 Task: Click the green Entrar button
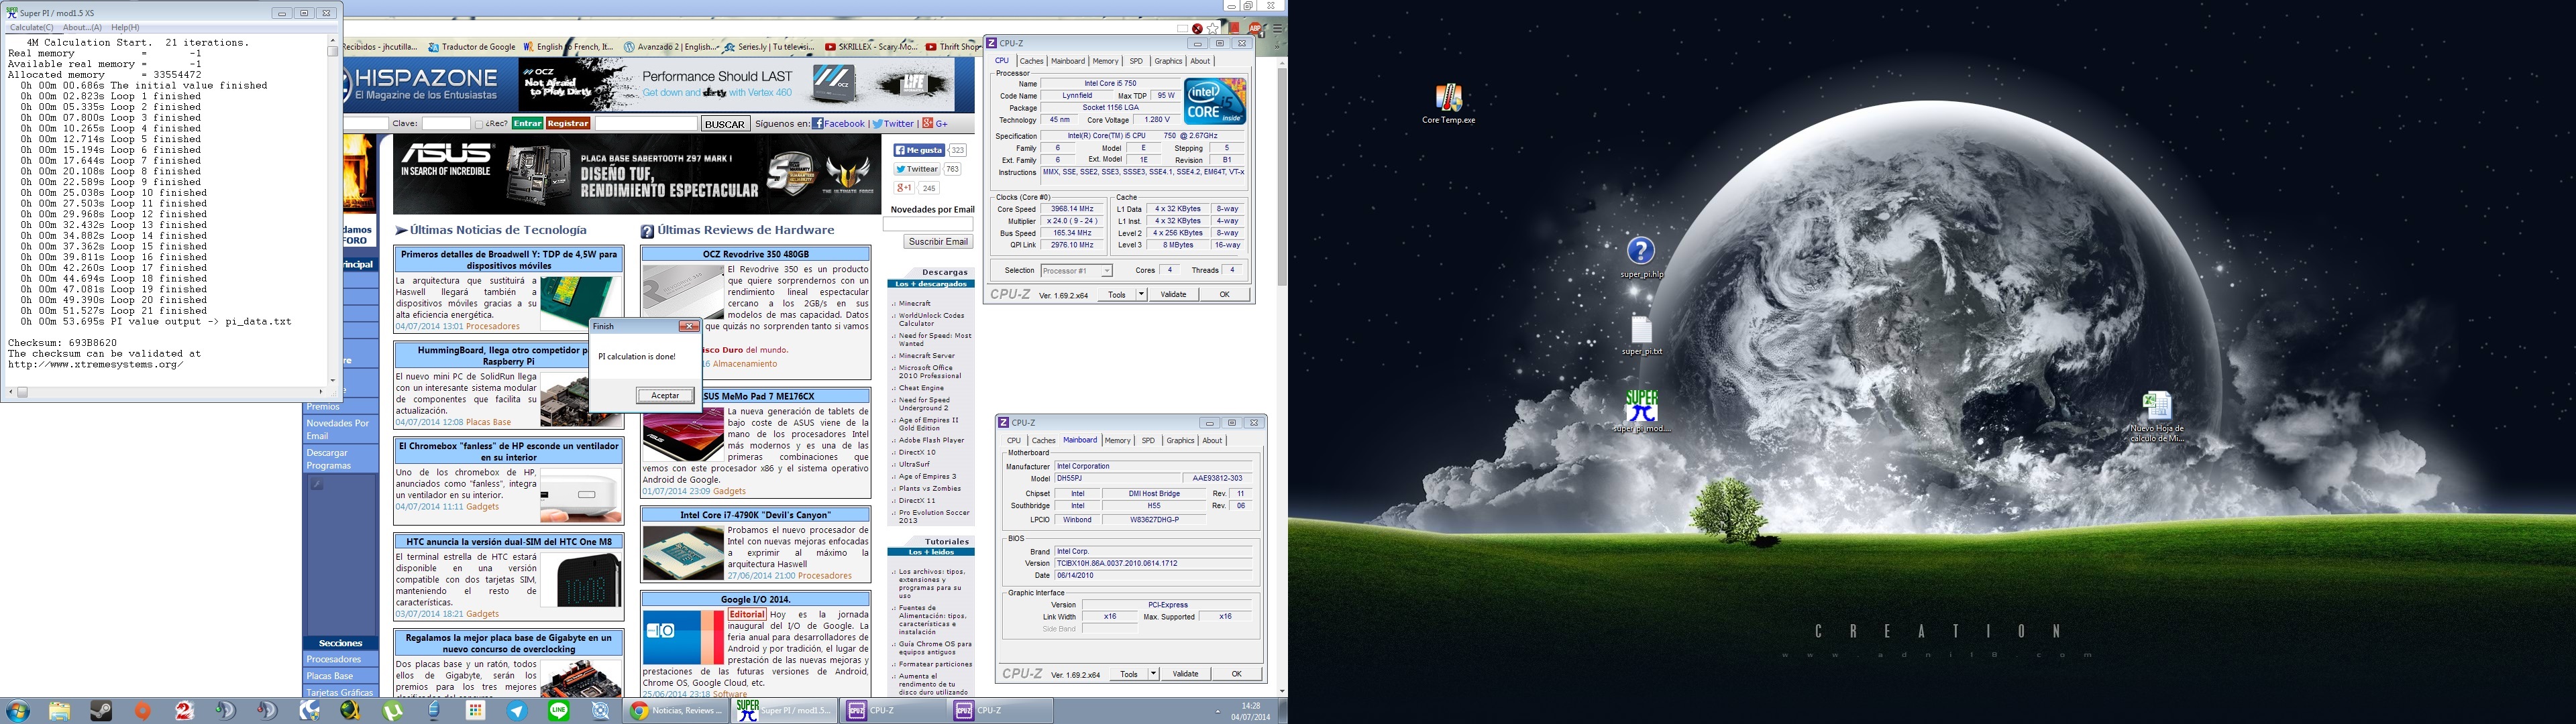point(527,124)
